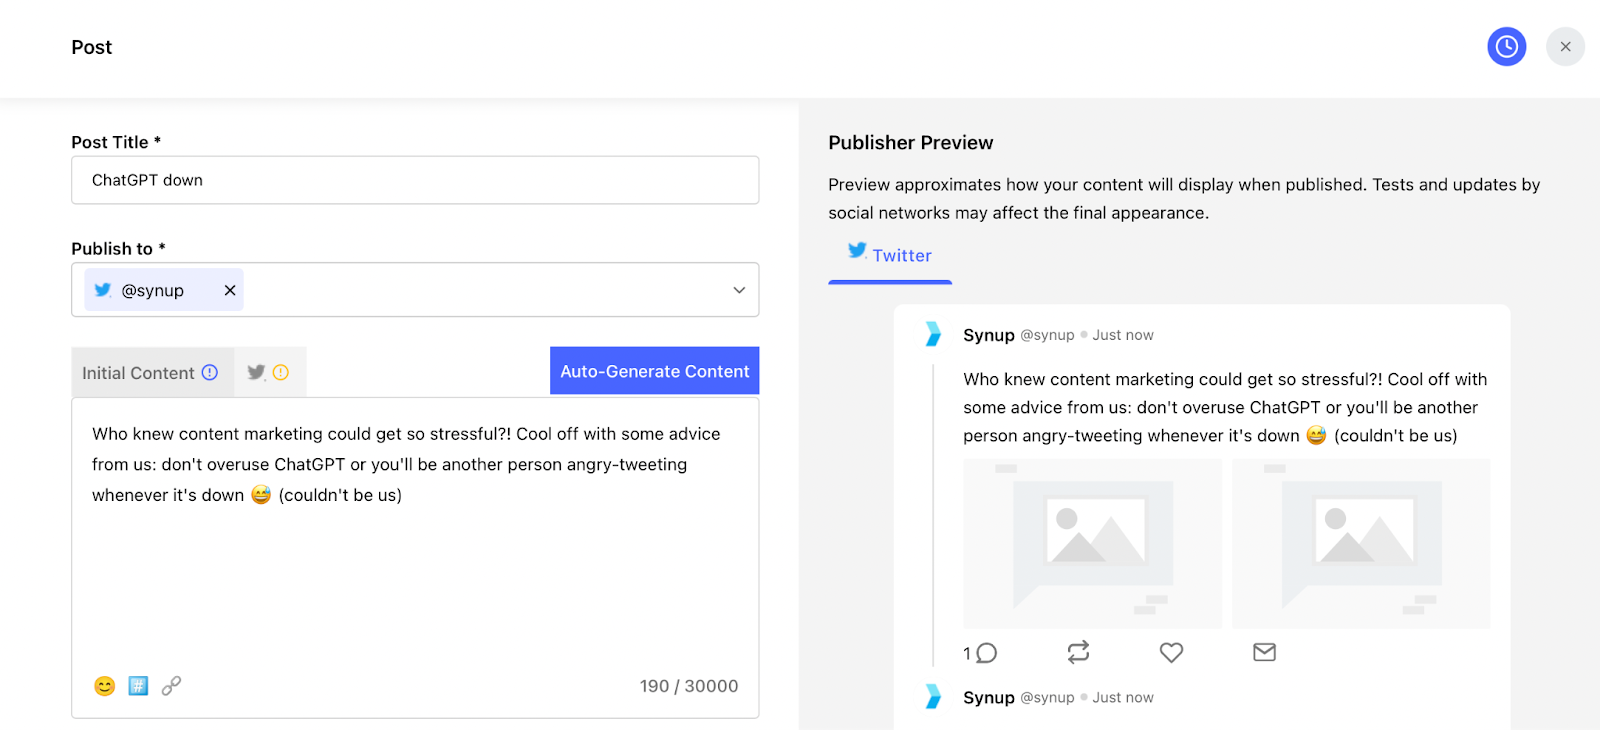
Task: Click the first tweet's Synup logo avatar
Action: (933, 334)
